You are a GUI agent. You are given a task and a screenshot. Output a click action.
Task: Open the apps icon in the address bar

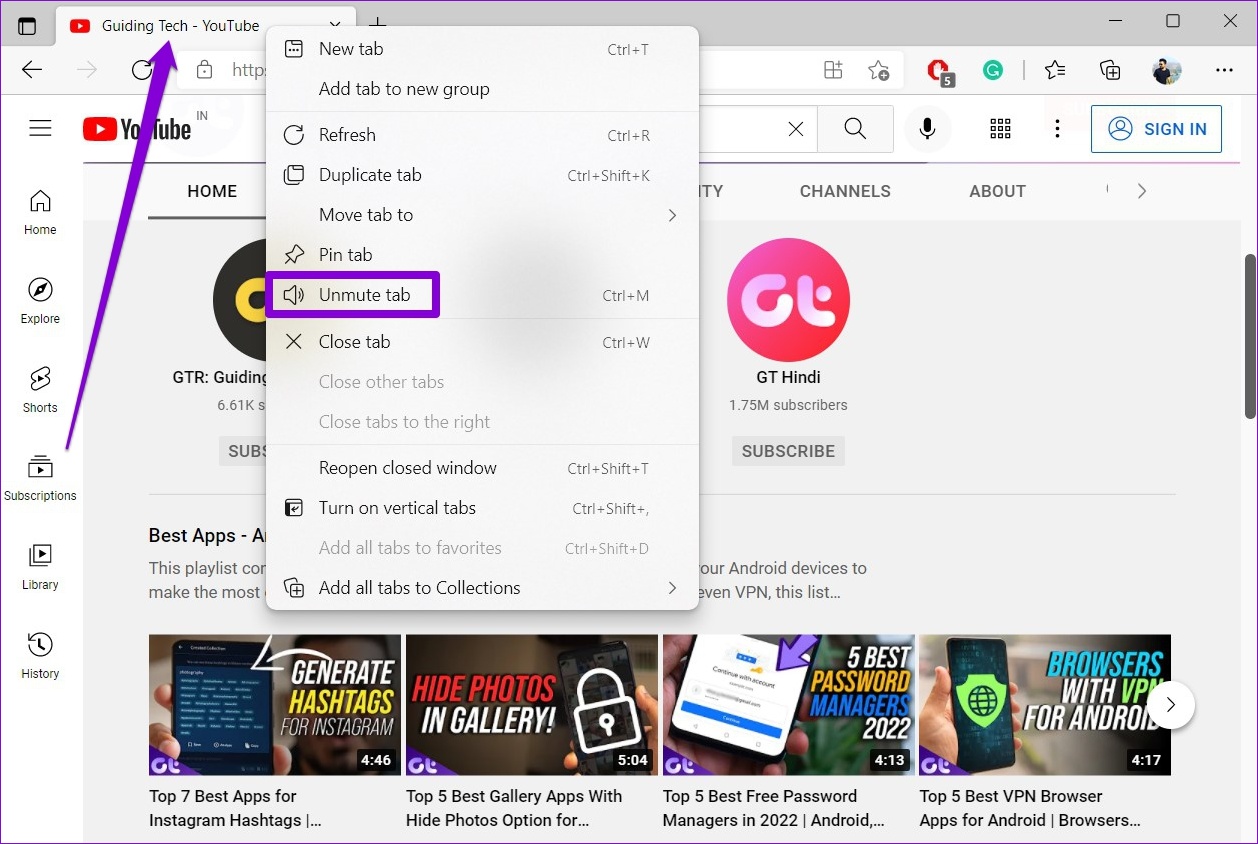[x=833, y=70]
